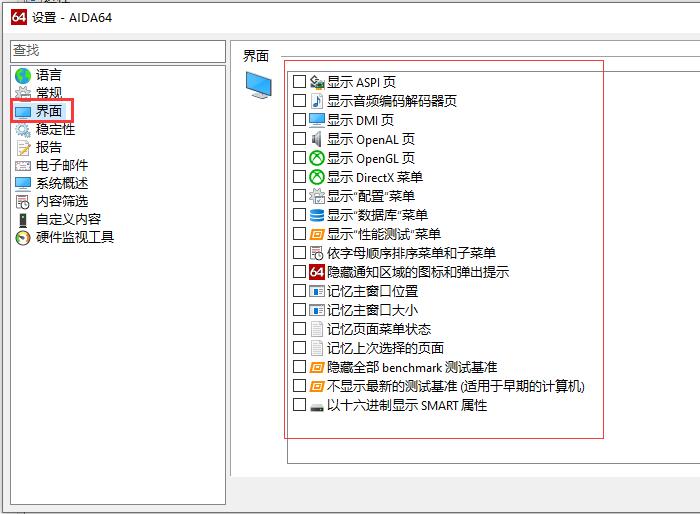Check 以十六进制显示 SMART 属性 checkbox
This screenshot has width=700, height=514.
point(299,405)
